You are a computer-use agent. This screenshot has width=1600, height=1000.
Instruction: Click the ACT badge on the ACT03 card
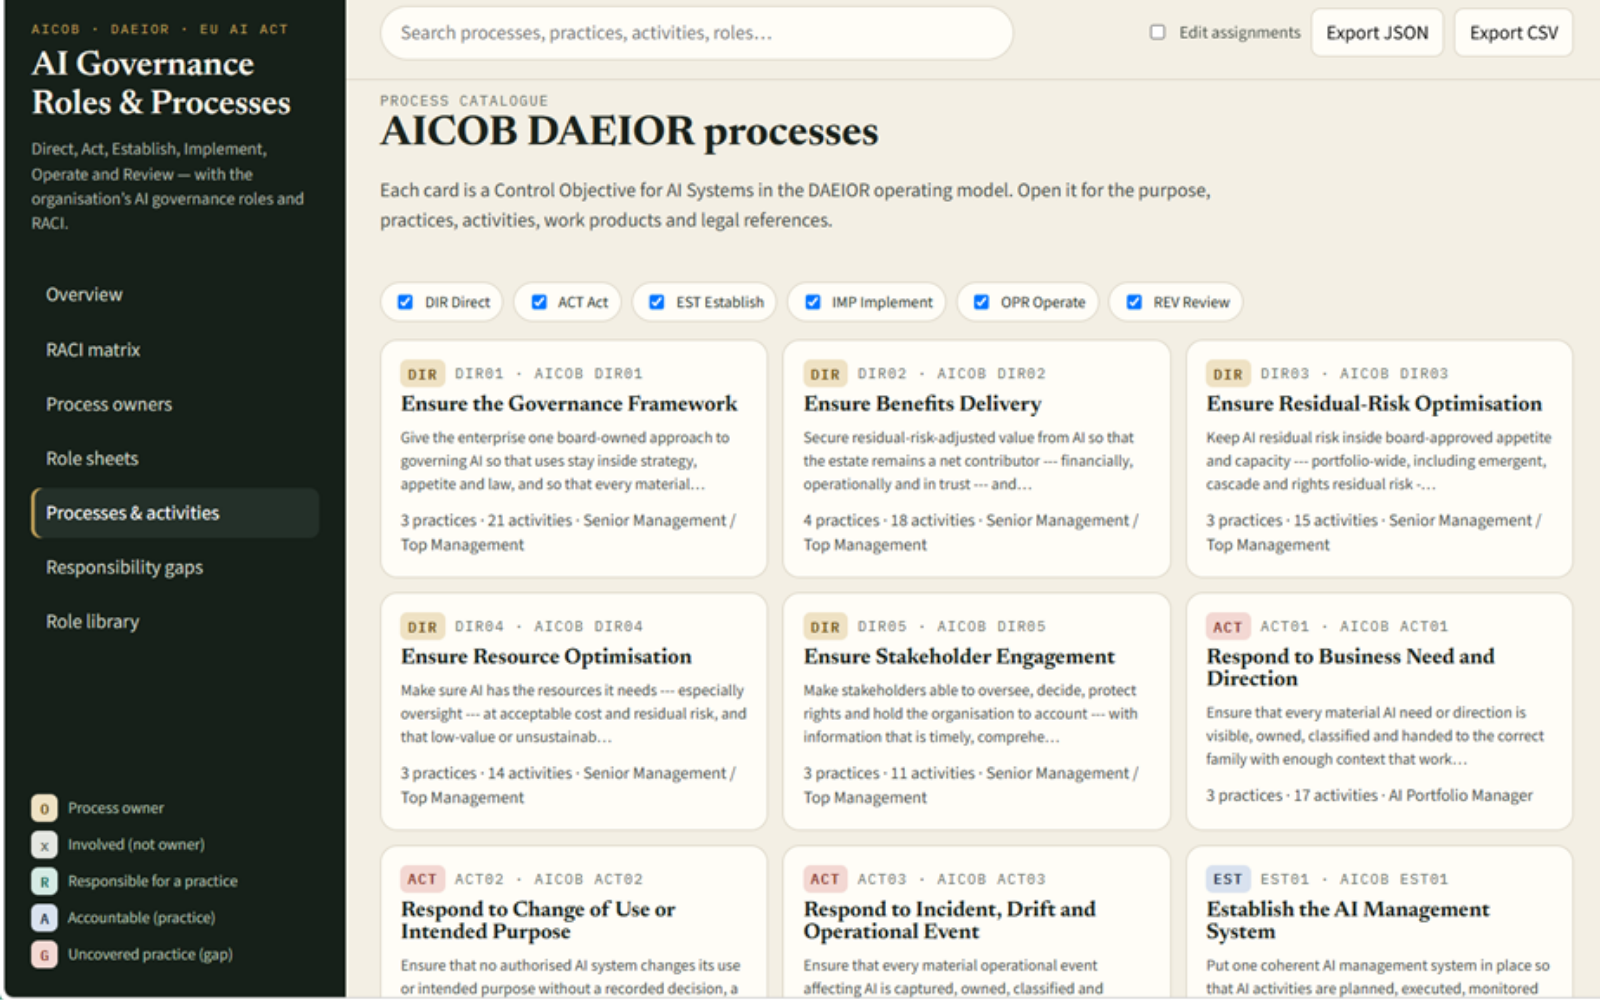pyautogui.click(x=825, y=879)
